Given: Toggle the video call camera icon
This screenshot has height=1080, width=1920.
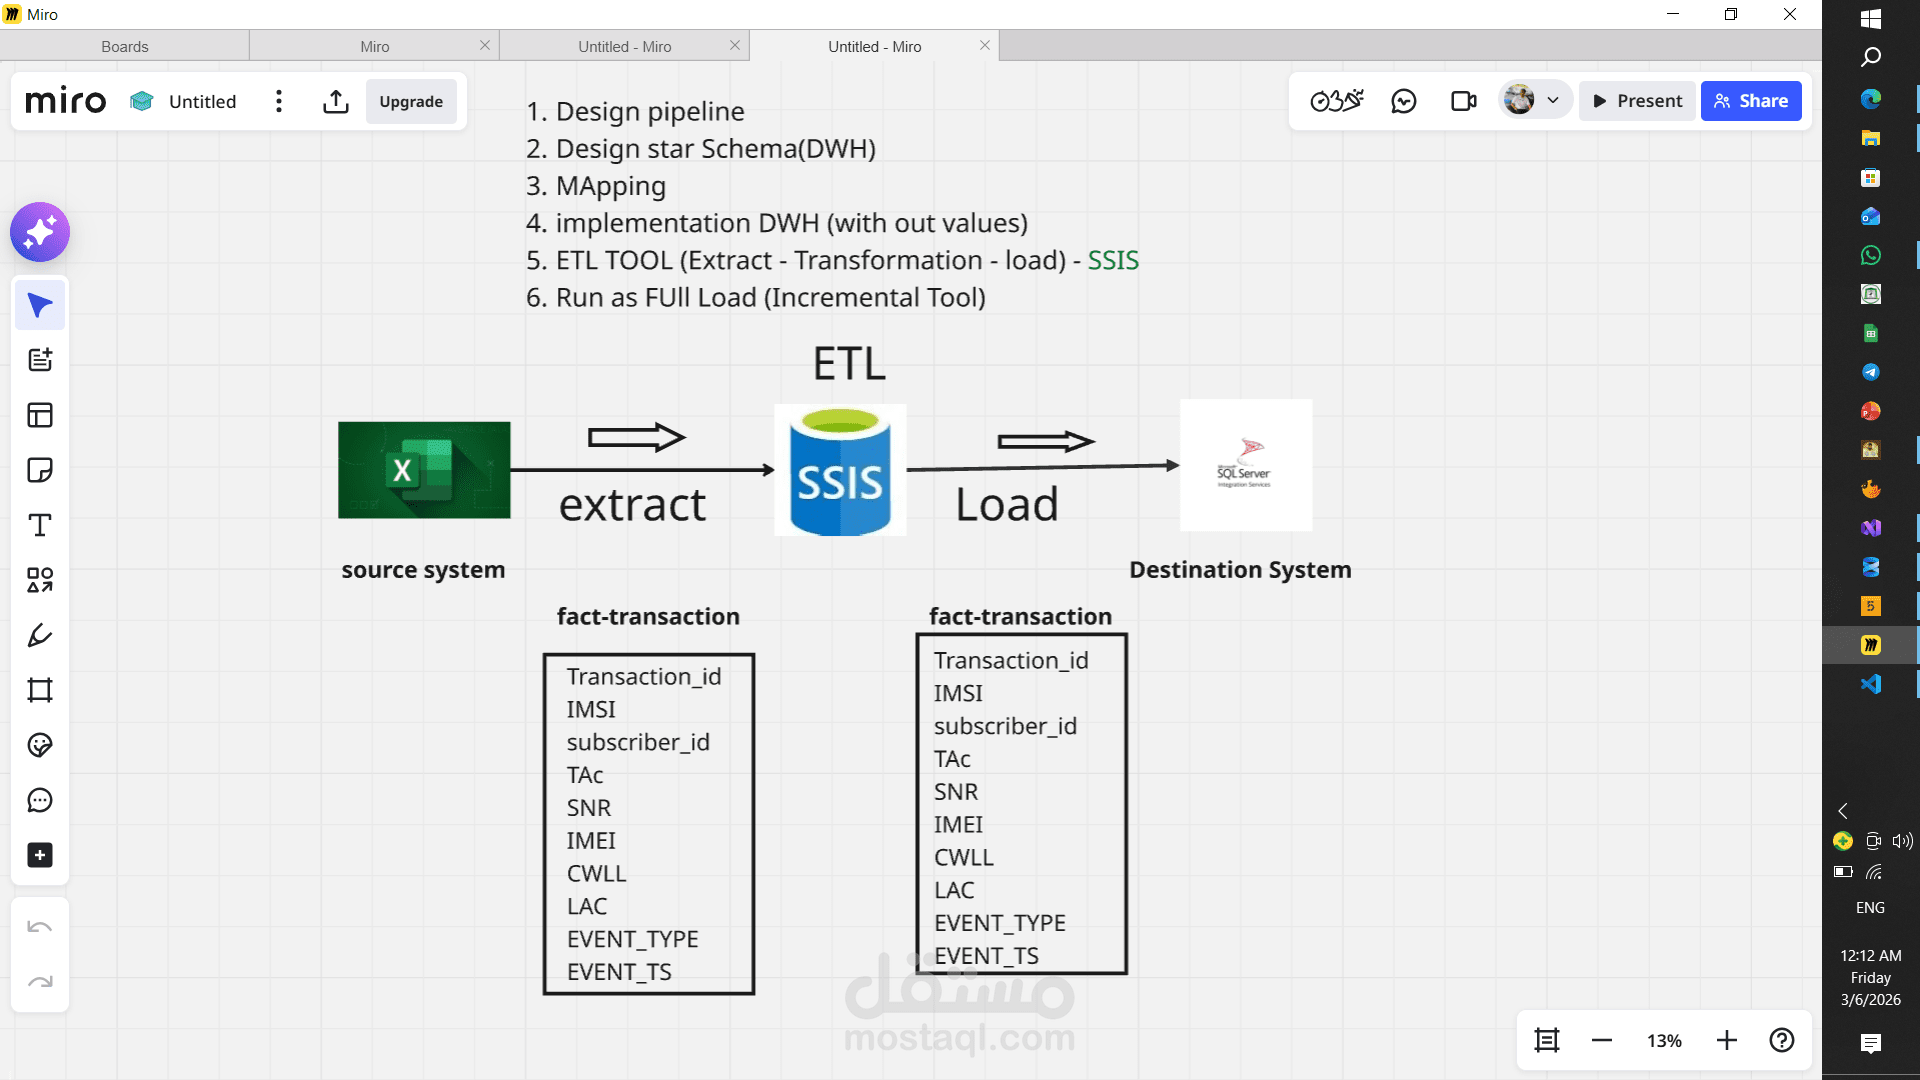Looking at the screenshot, I should [x=1463, y=101].
